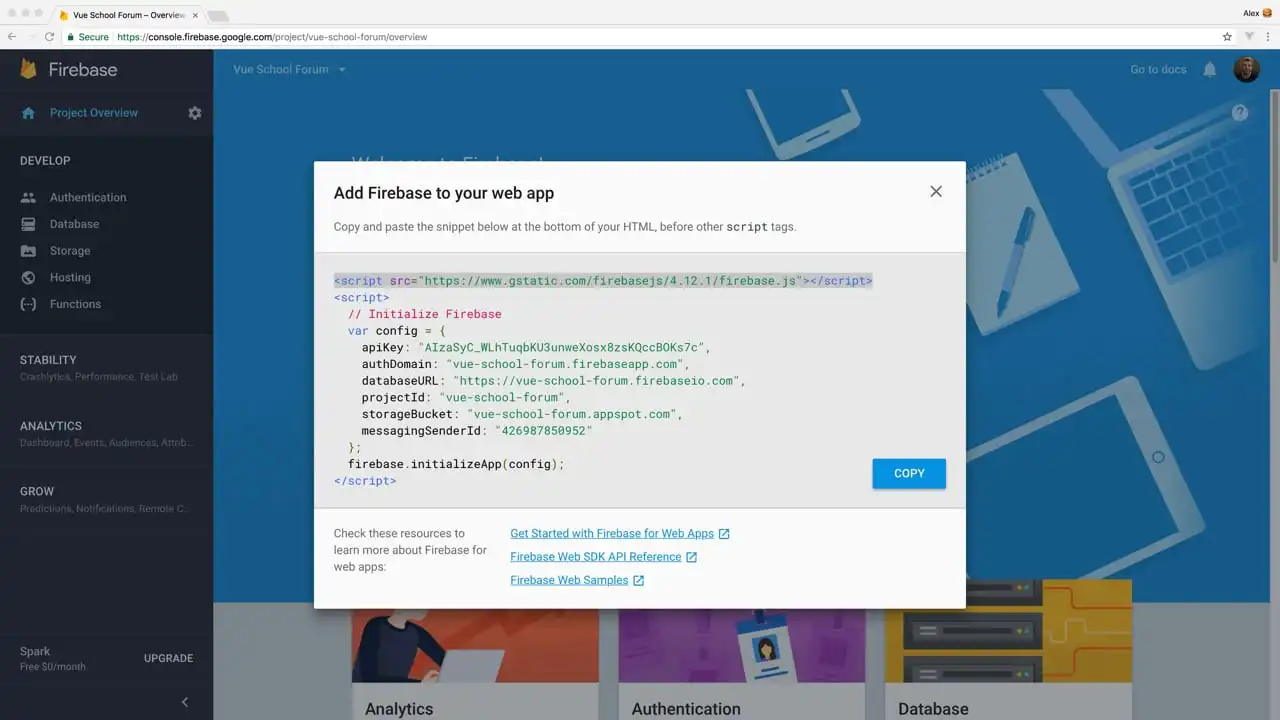Click the Firebase flame logo
This screenshot has width=1280, height=720.
28,69
